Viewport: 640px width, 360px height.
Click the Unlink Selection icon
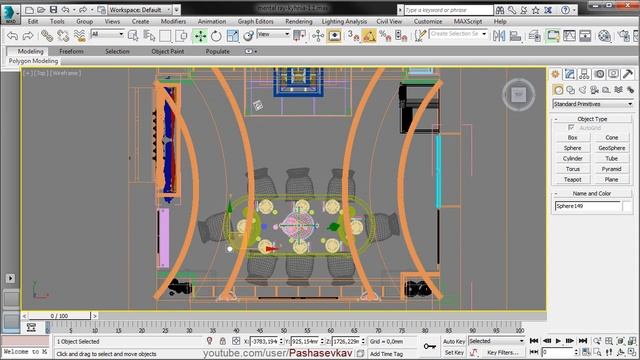[63, 36]
